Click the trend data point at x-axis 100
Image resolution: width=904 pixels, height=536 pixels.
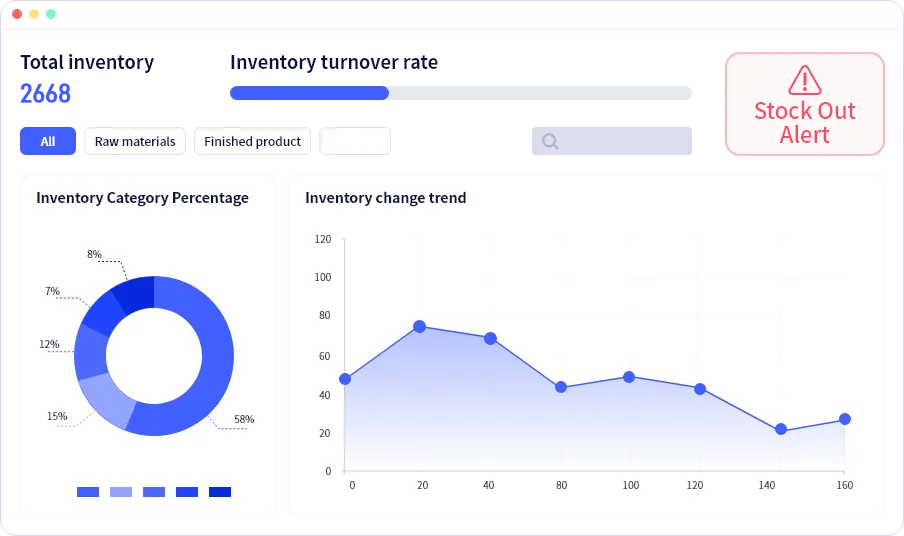pyautogui.click(x=629, y=377)
